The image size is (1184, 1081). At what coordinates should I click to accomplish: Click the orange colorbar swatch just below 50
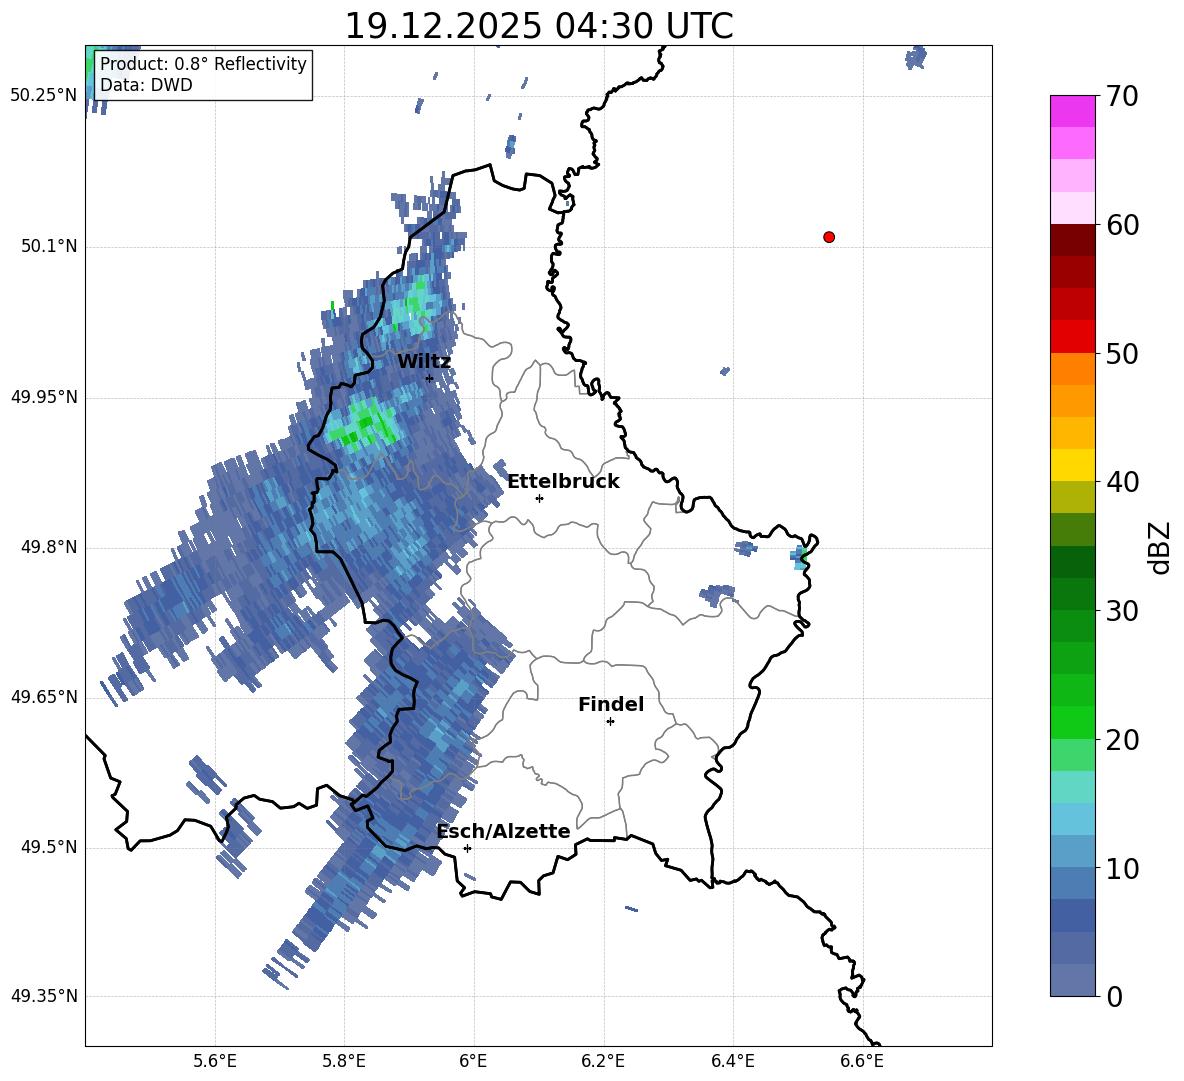tap(1072, 369)
